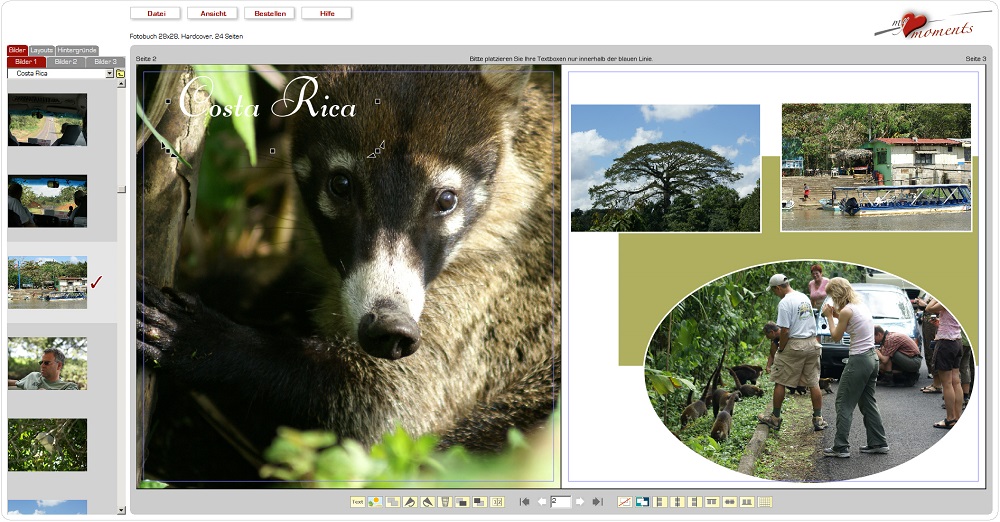Go to the next page arrow
Image resolution: width=1000 pixels, height=522 pixels.
pos(580,502)
